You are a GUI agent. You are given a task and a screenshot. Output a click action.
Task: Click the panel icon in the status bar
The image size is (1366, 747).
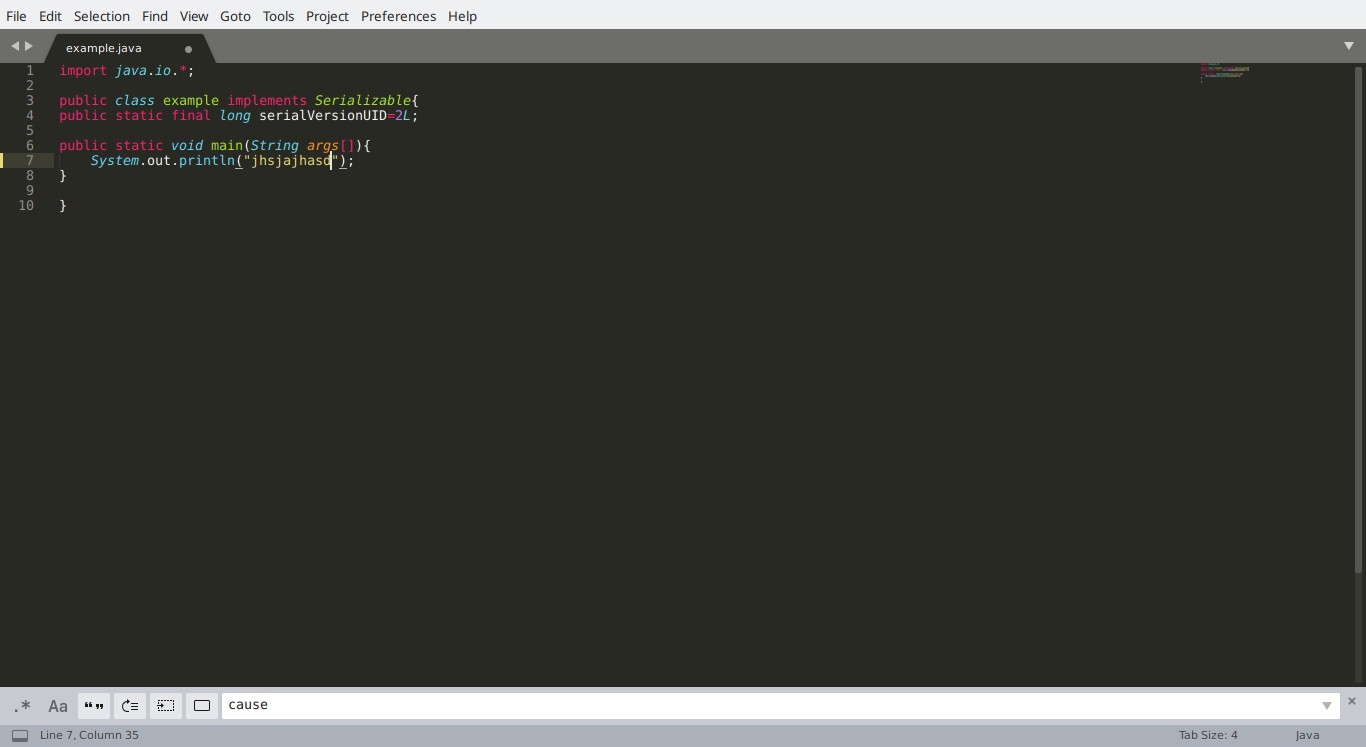coord(20,736)
